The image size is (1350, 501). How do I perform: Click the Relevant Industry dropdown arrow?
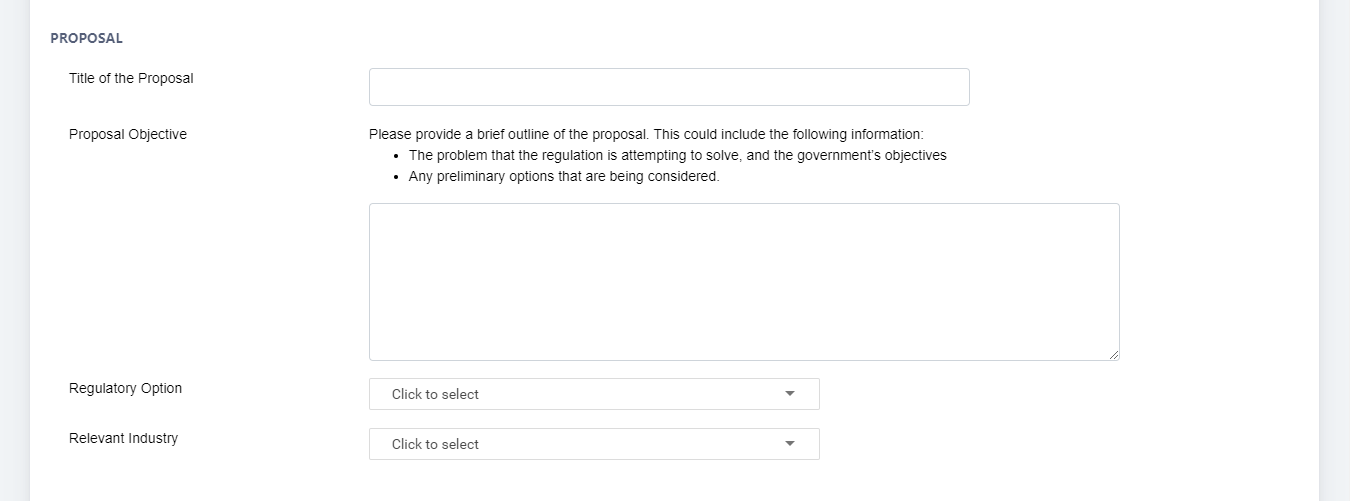[x=790, y=444]
